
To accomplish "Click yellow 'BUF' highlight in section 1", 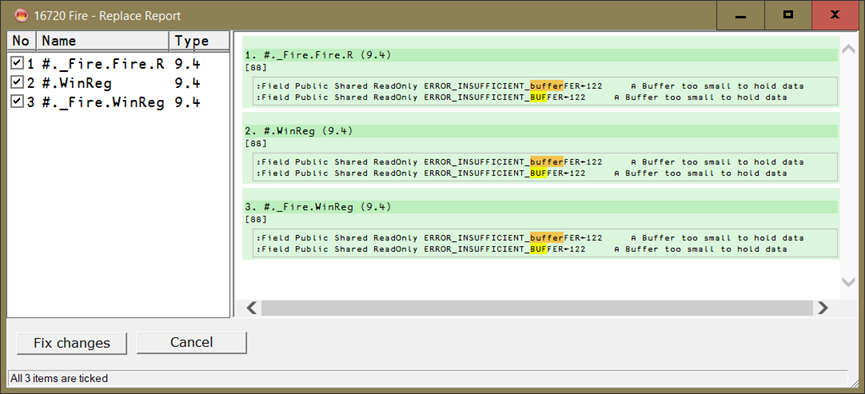I will click(538, 97).
